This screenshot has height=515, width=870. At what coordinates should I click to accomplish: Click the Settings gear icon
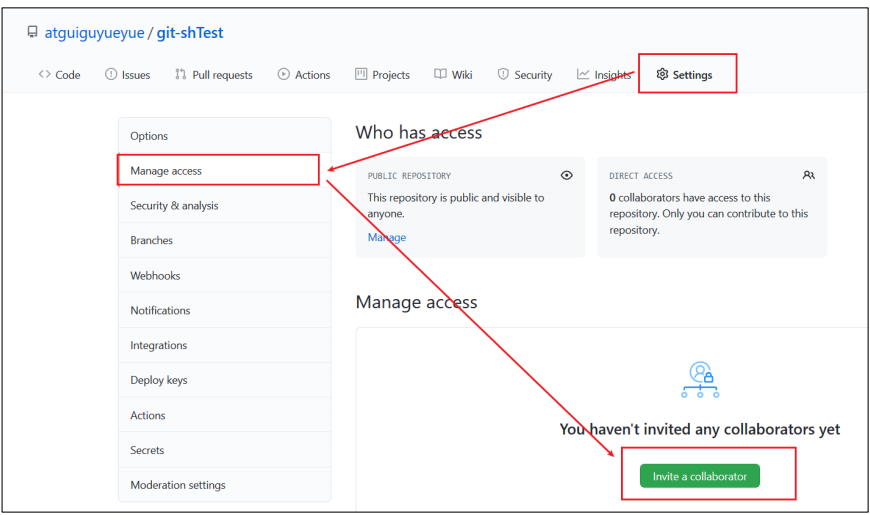(x=662, y=74)
